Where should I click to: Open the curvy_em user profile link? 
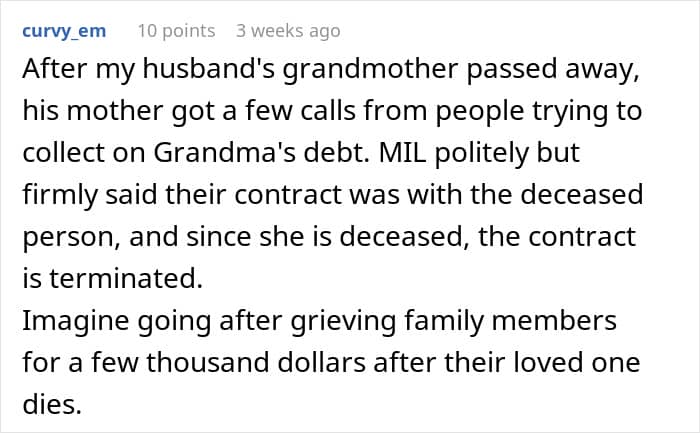coord(64,31)
